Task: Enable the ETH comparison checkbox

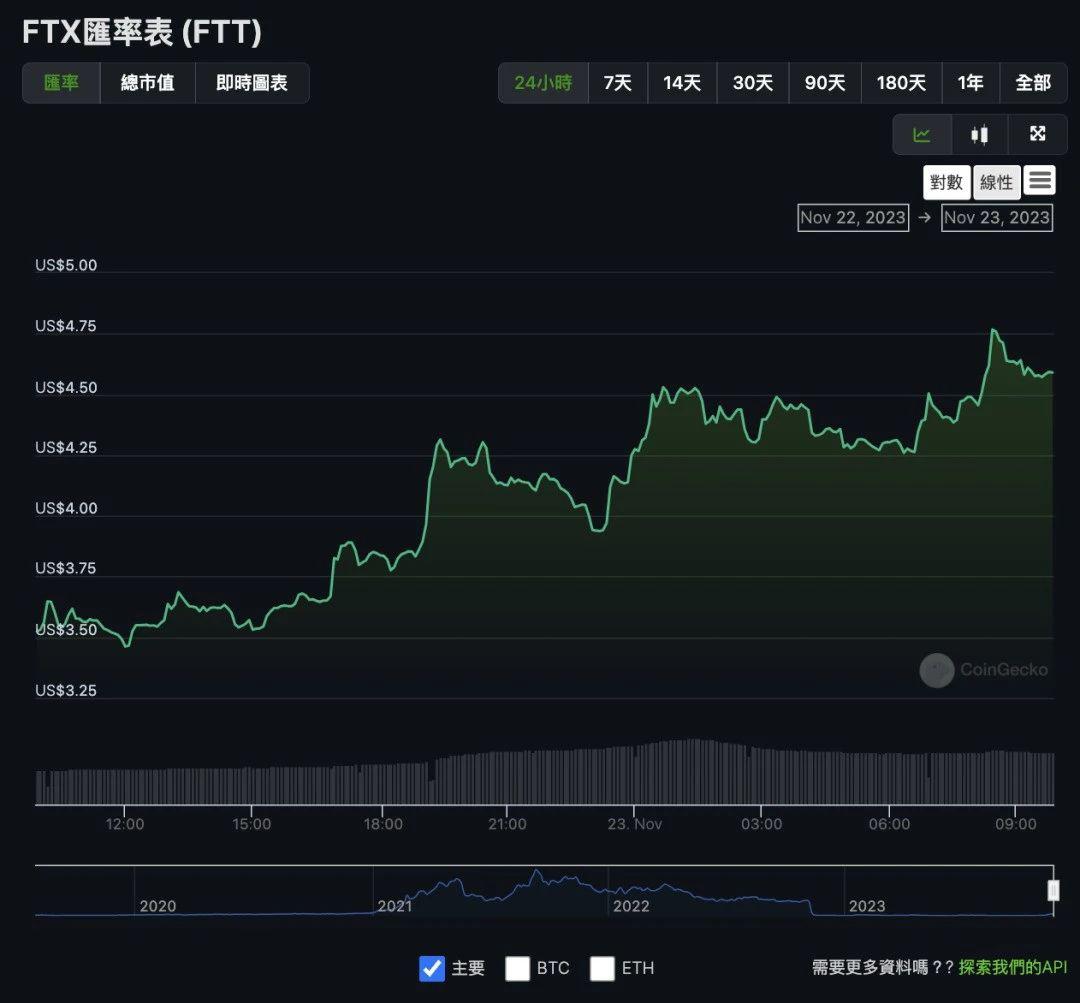Action: pyautogui.click(x=603, y=968)
